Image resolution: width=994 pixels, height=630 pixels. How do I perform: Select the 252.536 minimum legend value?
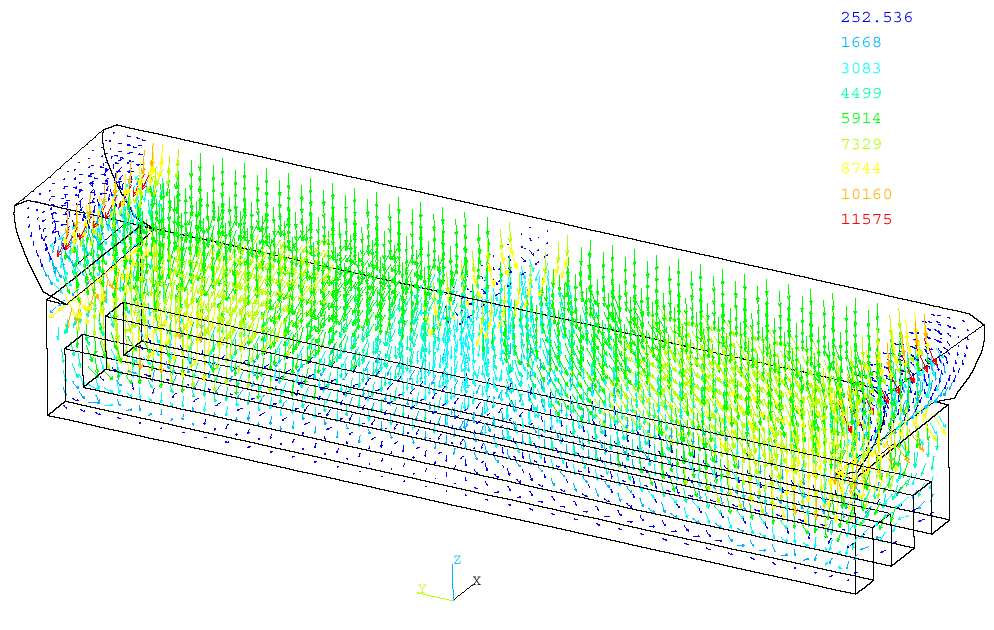point(876,17)
